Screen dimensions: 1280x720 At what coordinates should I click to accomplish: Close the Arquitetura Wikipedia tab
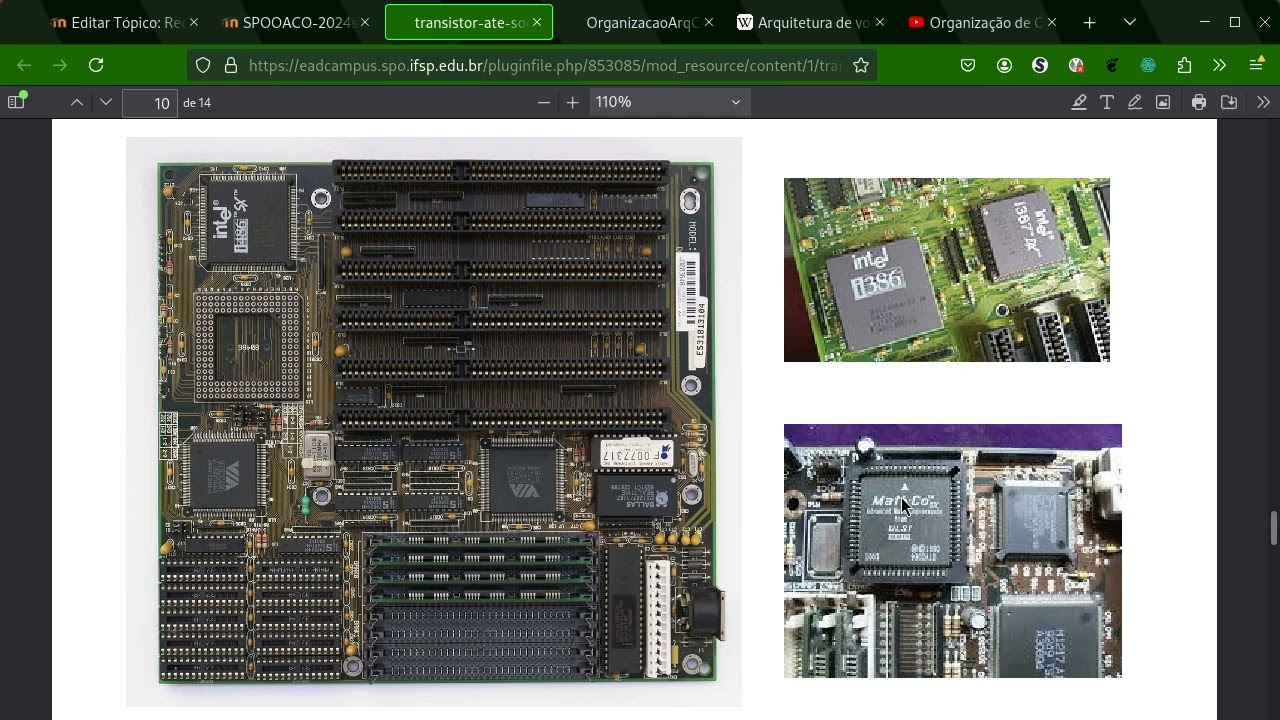(880, 22)
